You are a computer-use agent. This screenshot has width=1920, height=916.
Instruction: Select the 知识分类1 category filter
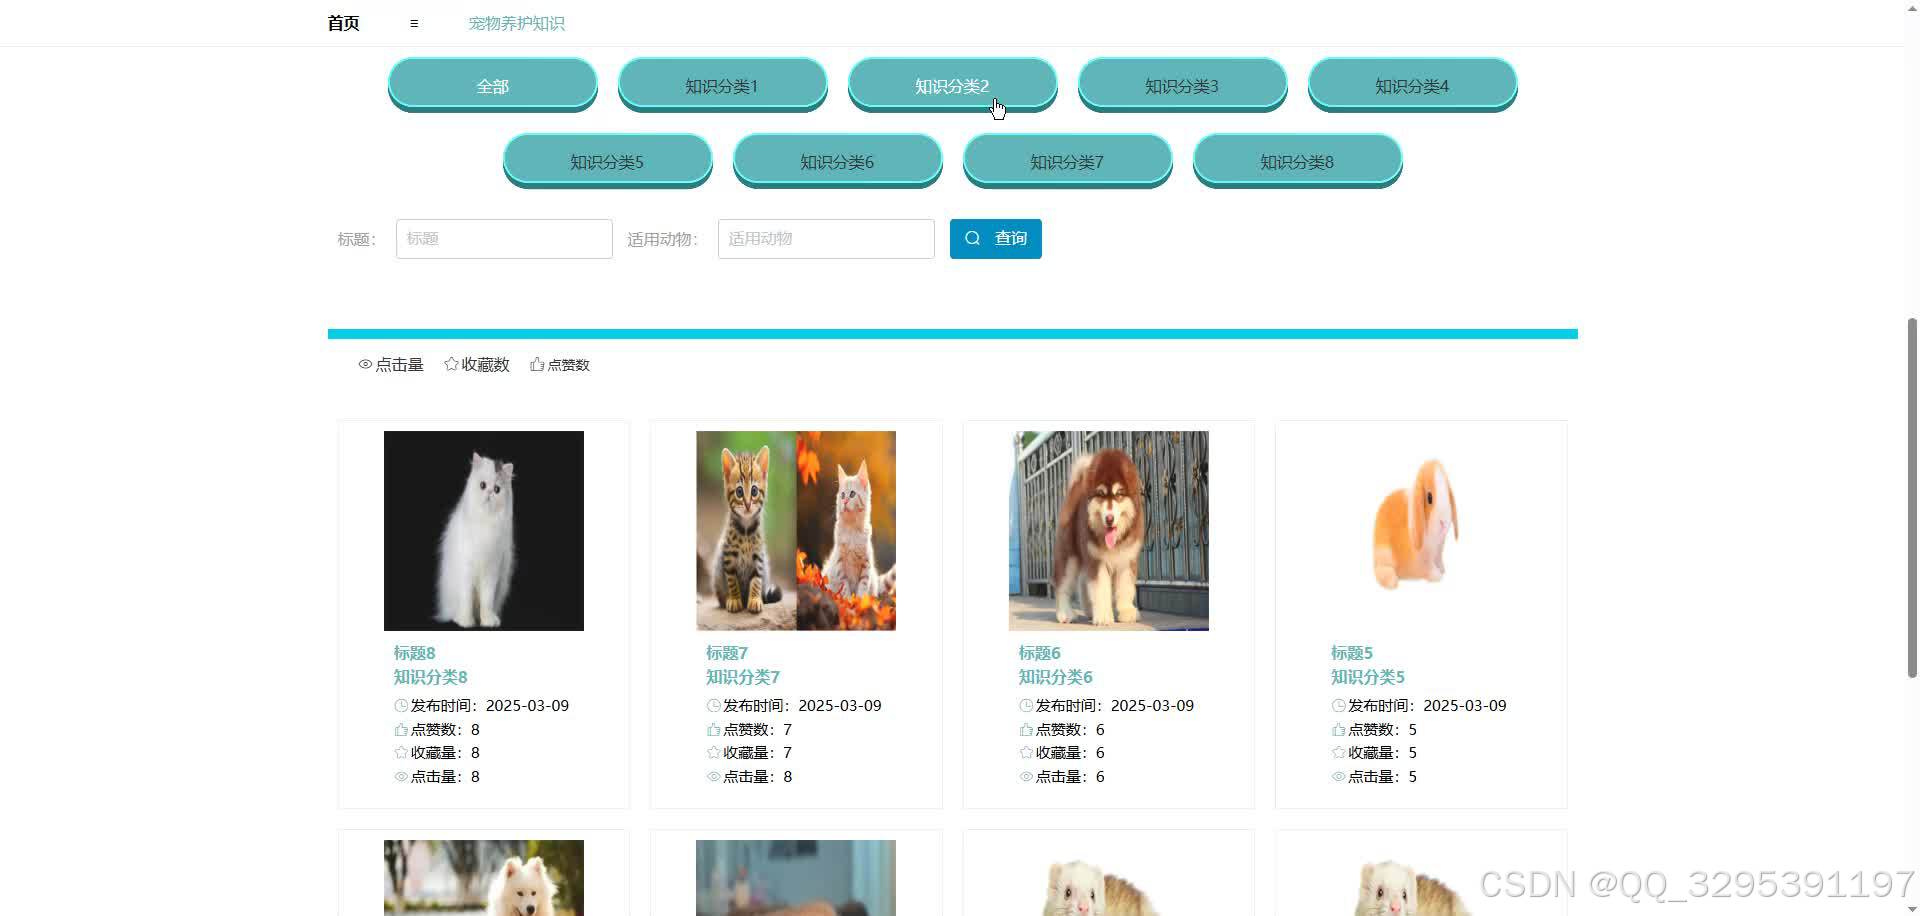coord(723,85)
